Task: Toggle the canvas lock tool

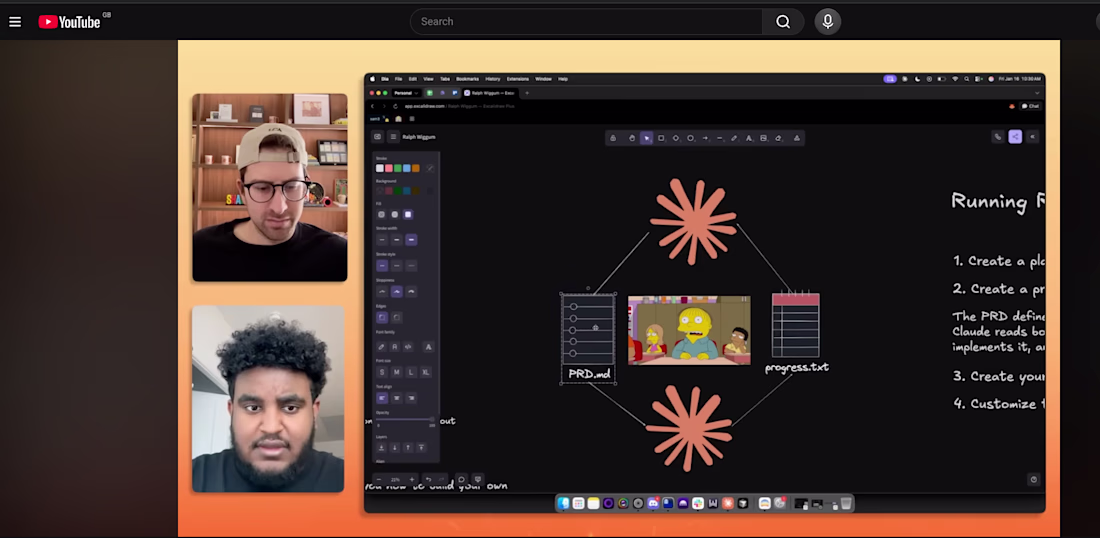Action: tap(613, 138)
